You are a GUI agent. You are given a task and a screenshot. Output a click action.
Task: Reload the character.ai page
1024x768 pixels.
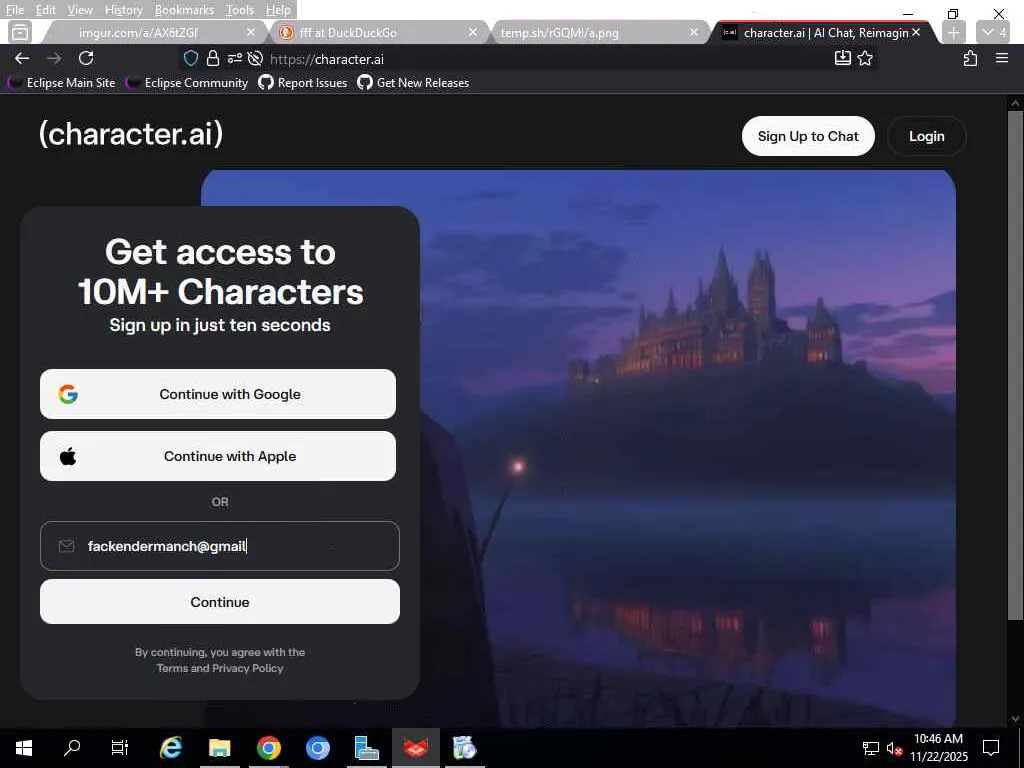point(86,58)
